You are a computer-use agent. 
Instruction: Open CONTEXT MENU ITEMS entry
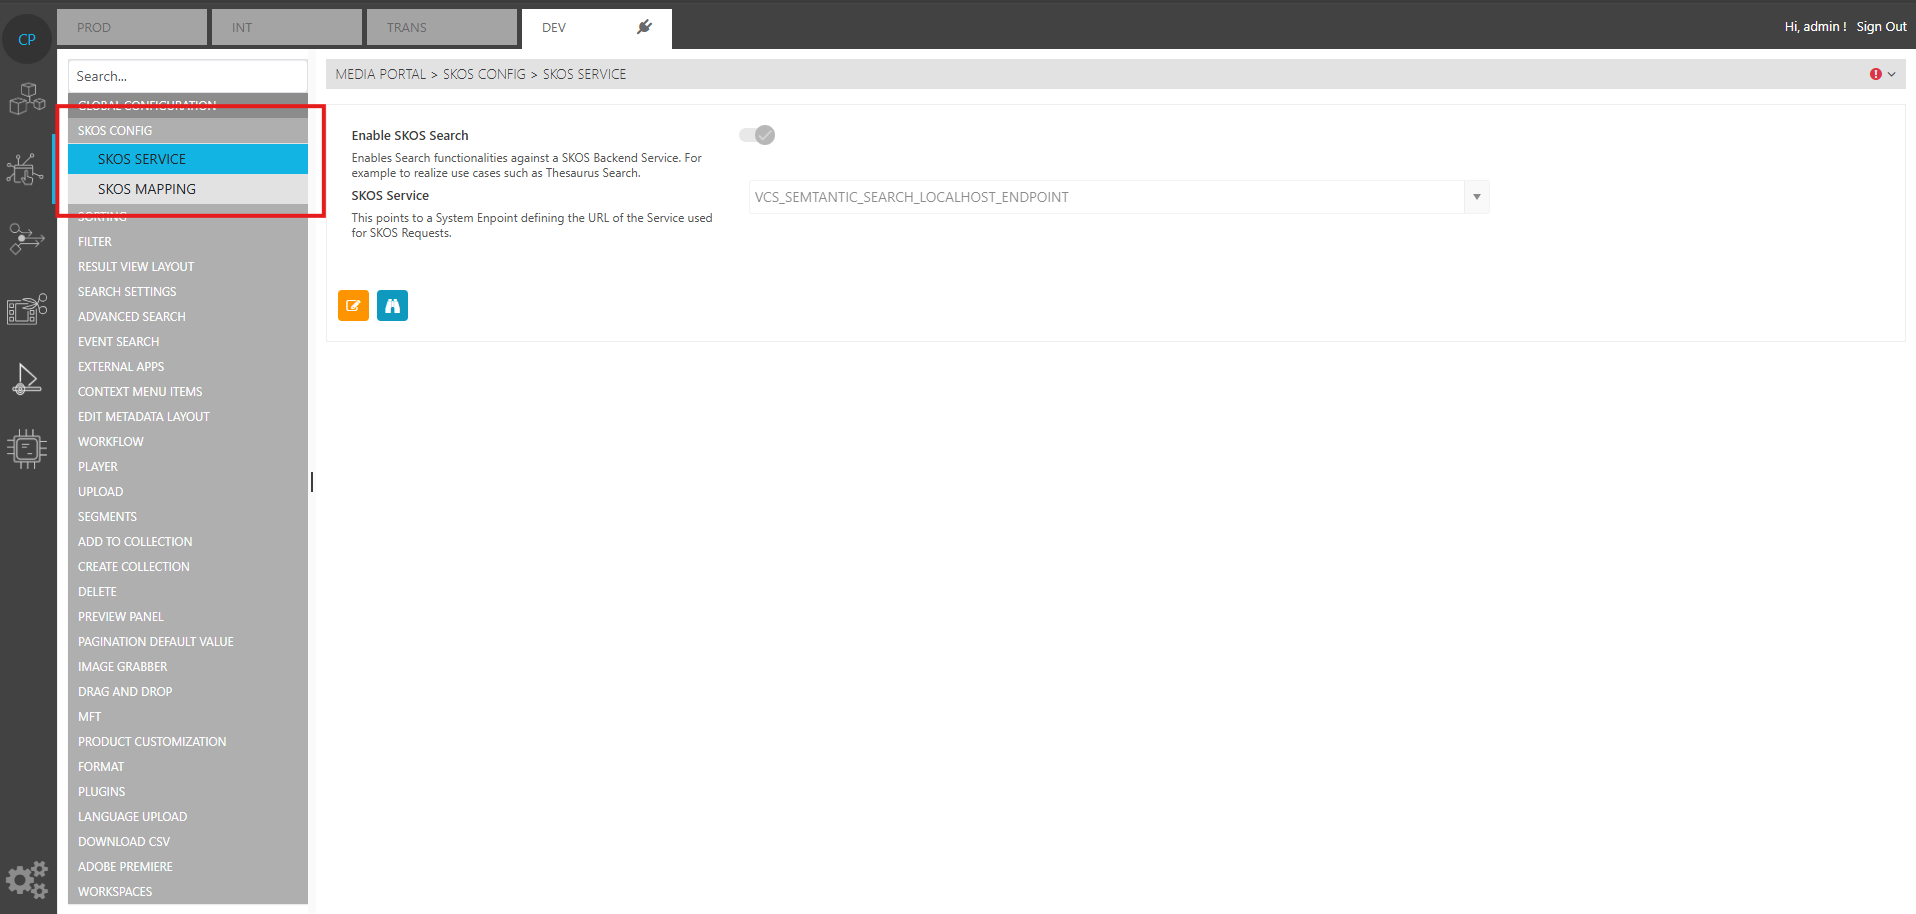(x=188, y=392)
